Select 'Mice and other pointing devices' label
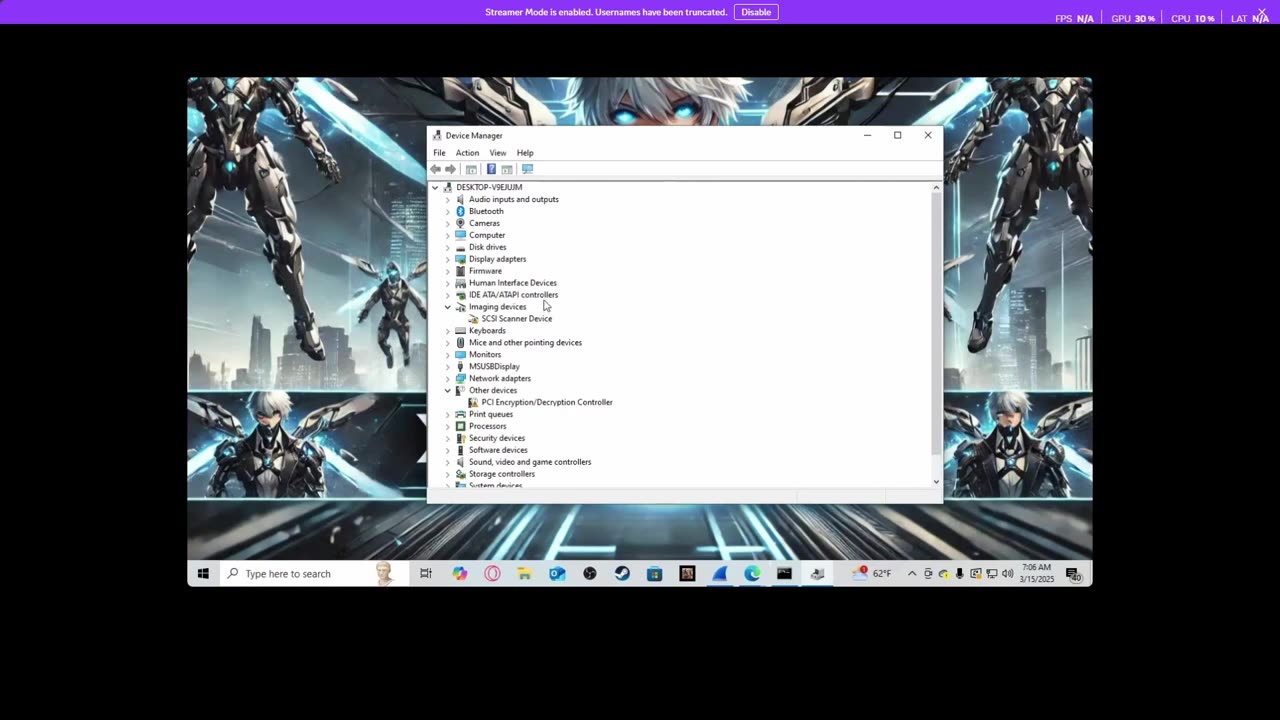This screenshot has width=1280, height=720. 525,343
